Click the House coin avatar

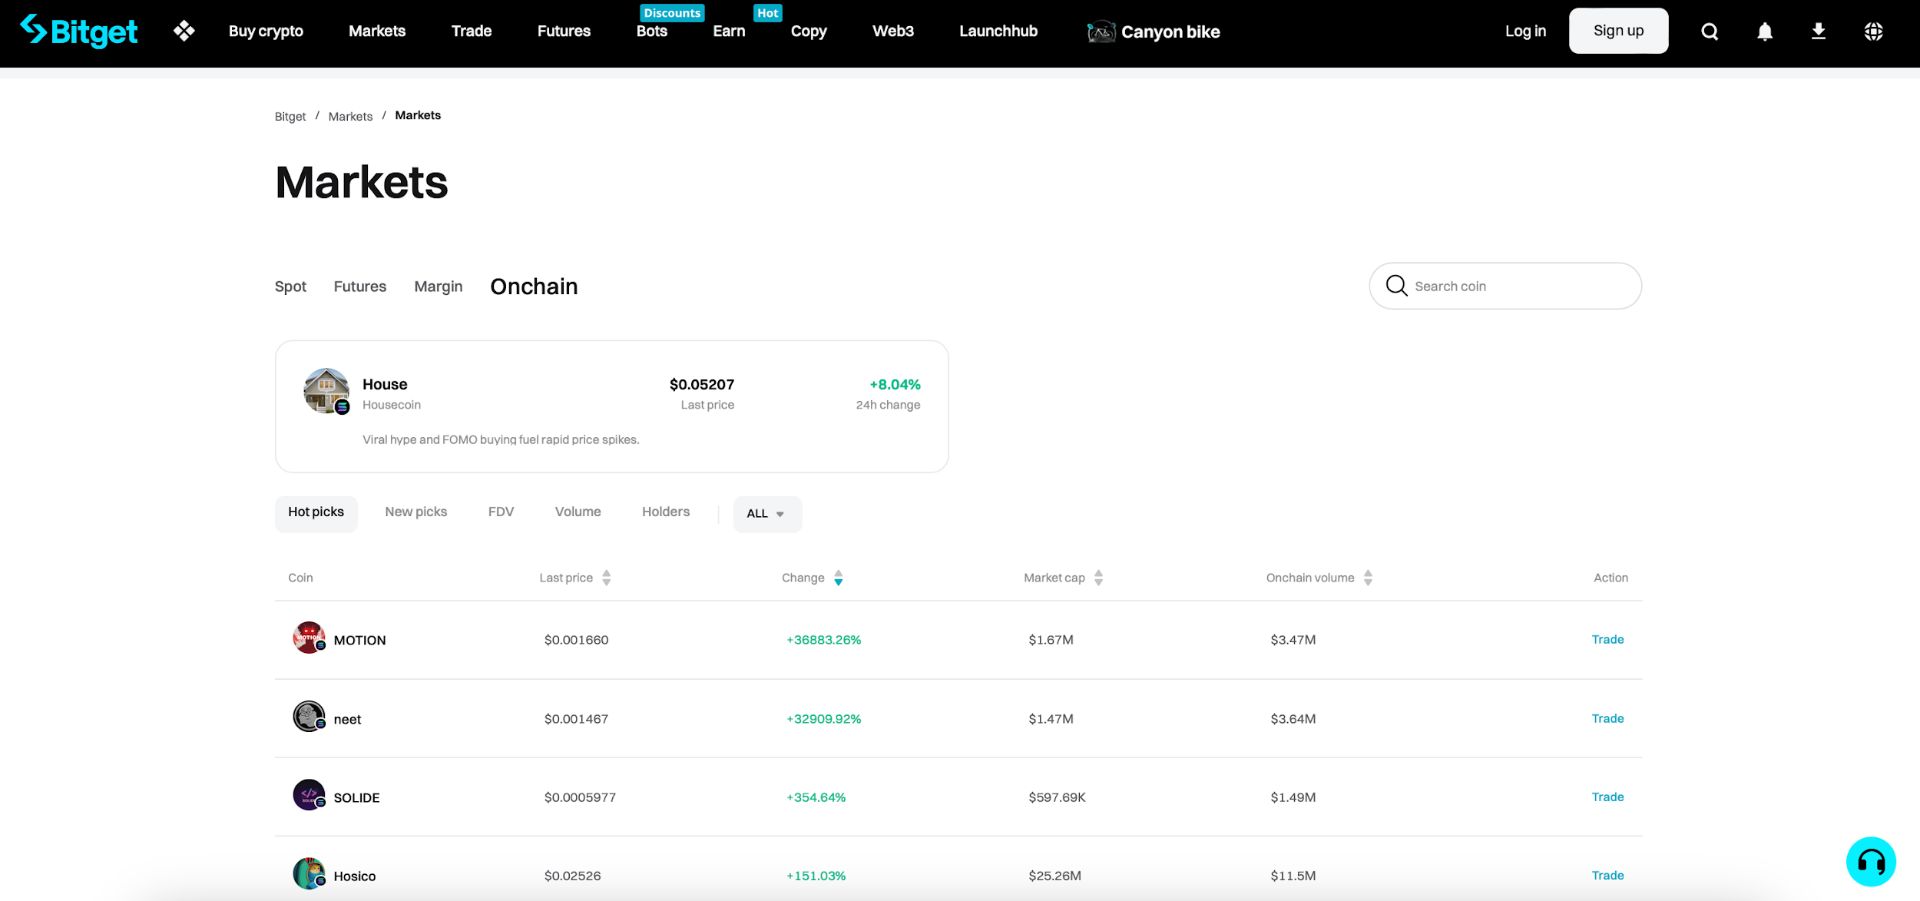[327, 391]
